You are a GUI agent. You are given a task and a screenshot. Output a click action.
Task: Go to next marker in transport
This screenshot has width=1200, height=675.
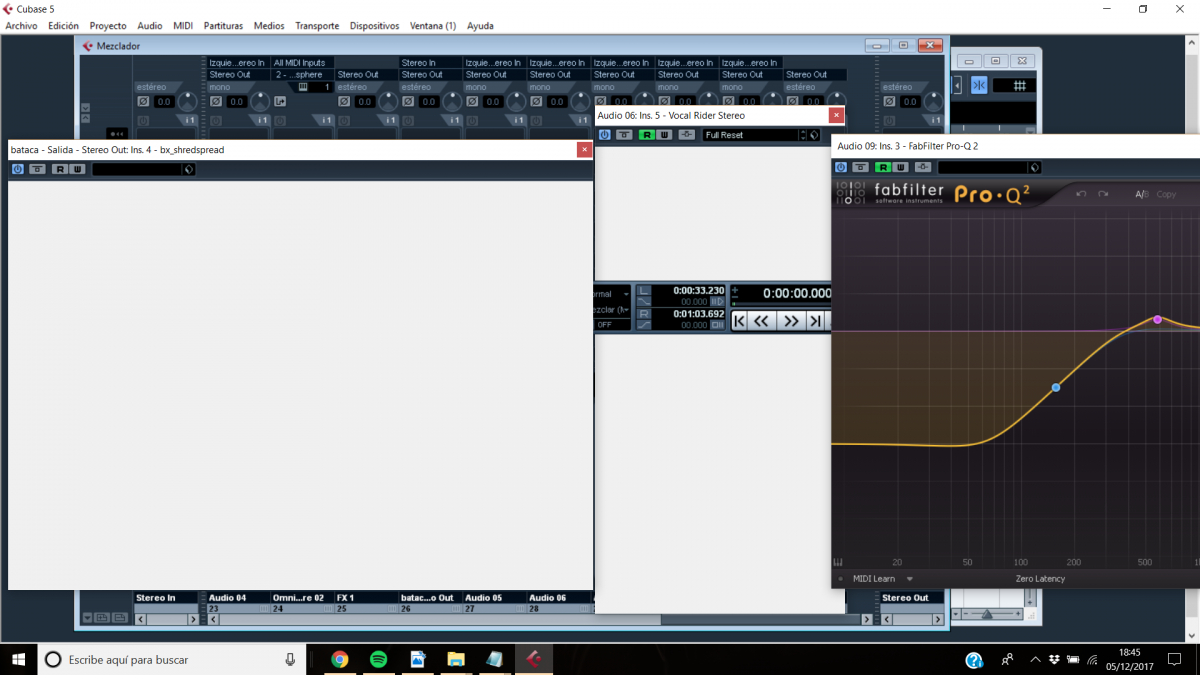click(815, 321)
